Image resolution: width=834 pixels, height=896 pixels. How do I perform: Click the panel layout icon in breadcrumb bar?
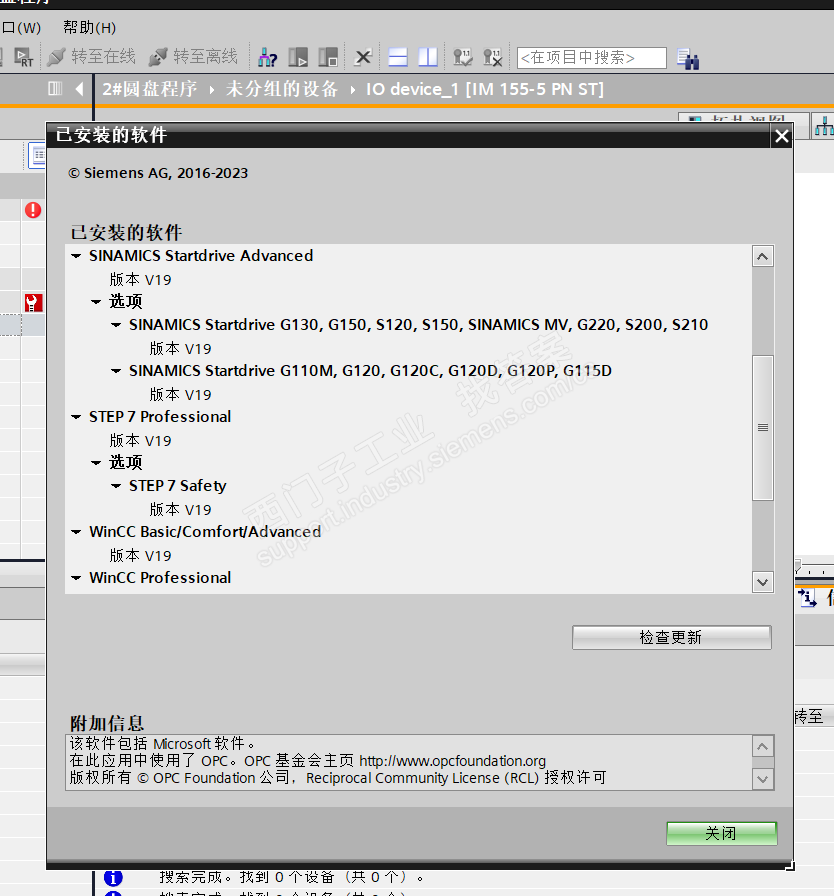click(x=55, y=89)
